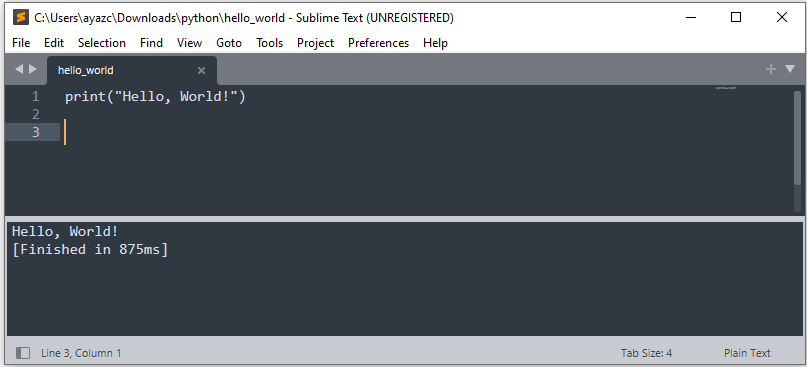
Task: Click line number 1 in gutter
Action: coord(36,97)
